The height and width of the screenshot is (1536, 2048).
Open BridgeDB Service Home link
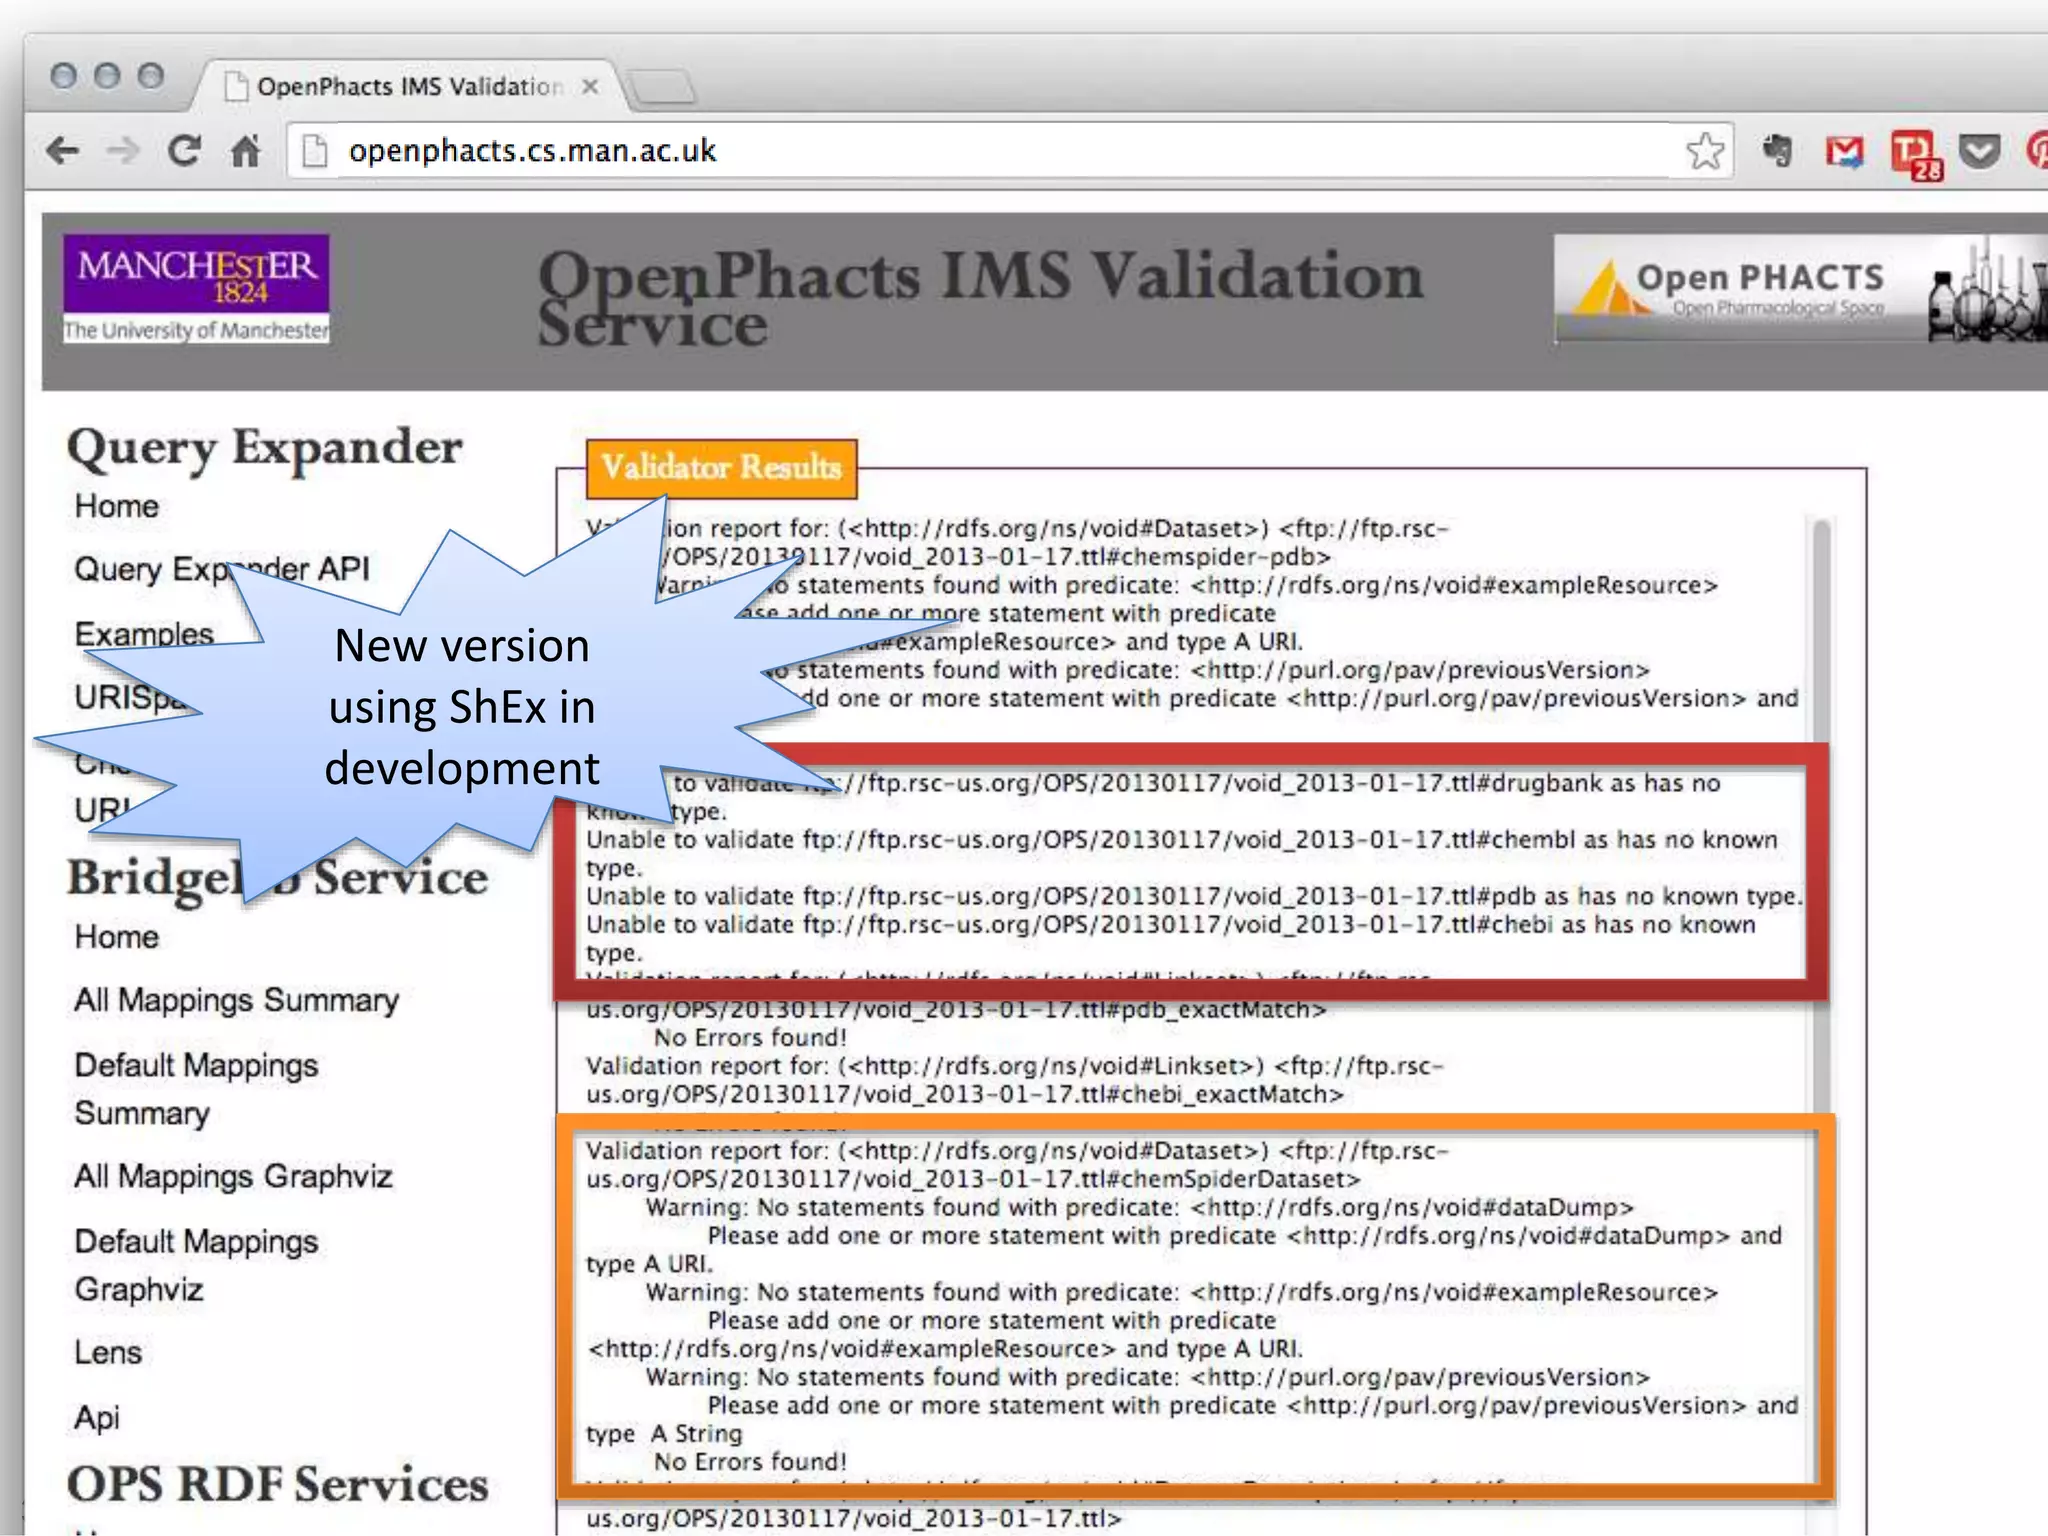point(117,937)
